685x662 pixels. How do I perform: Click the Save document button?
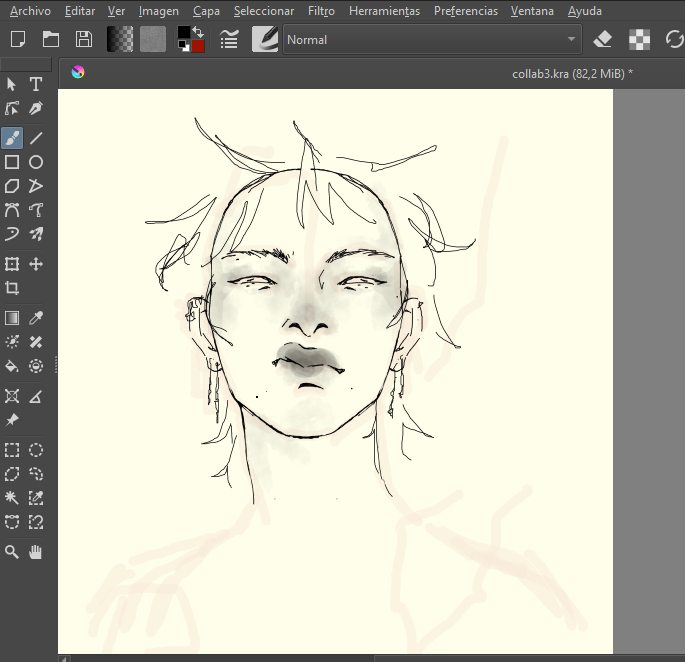(84, 39)
